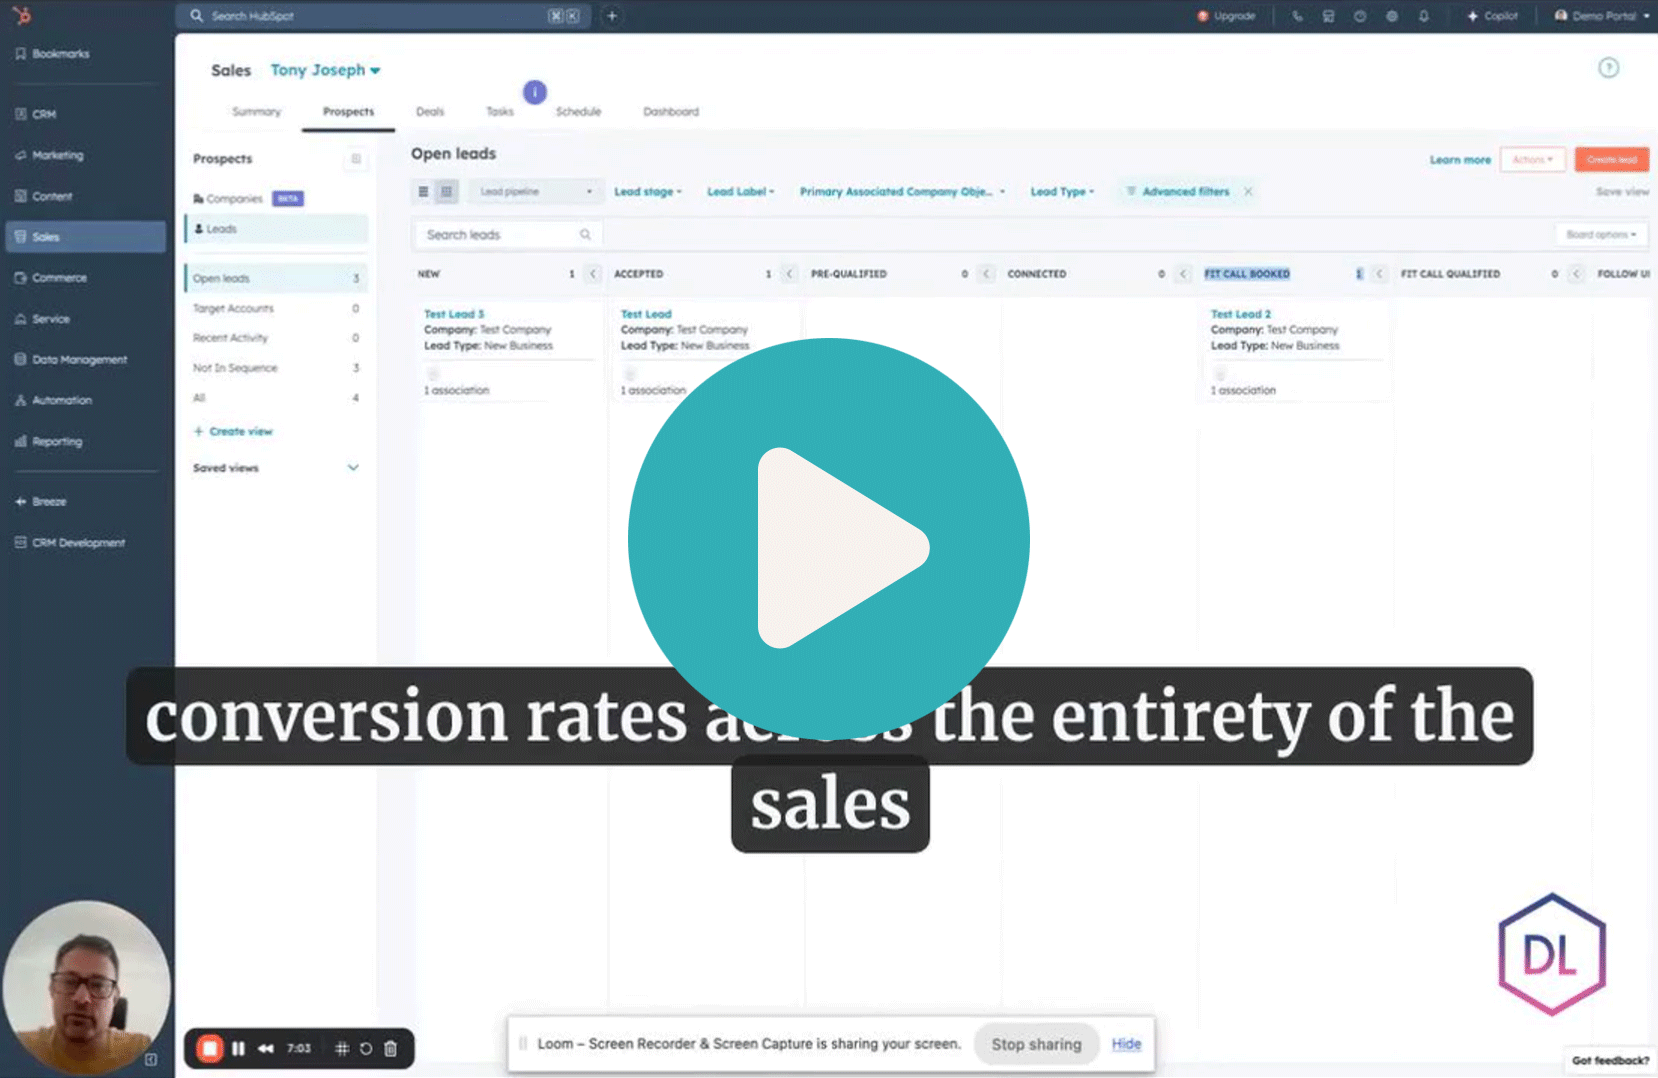Select the Not In Sequence view
This screenshot has height=1078, width=1658.
click(x=276, y=368)
